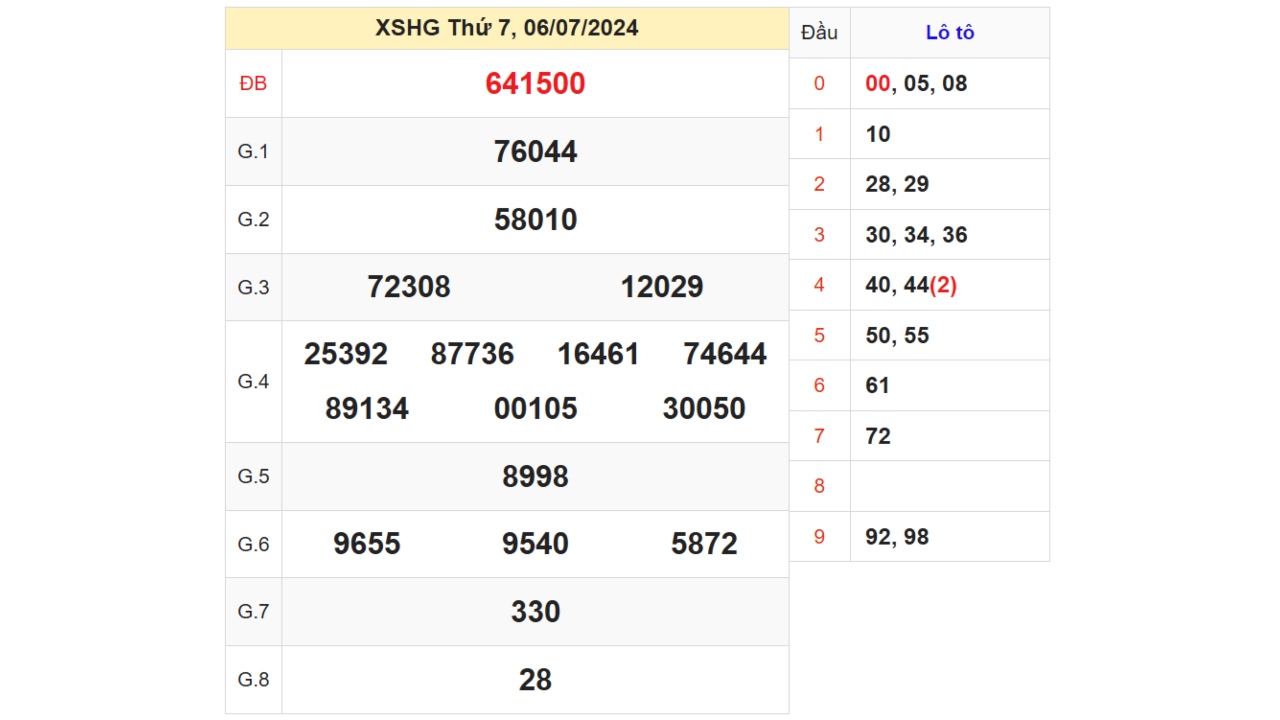Screen dimensions: 1280x720
Task: Click lô tô values 28, 29
Action: coord(897,184)
